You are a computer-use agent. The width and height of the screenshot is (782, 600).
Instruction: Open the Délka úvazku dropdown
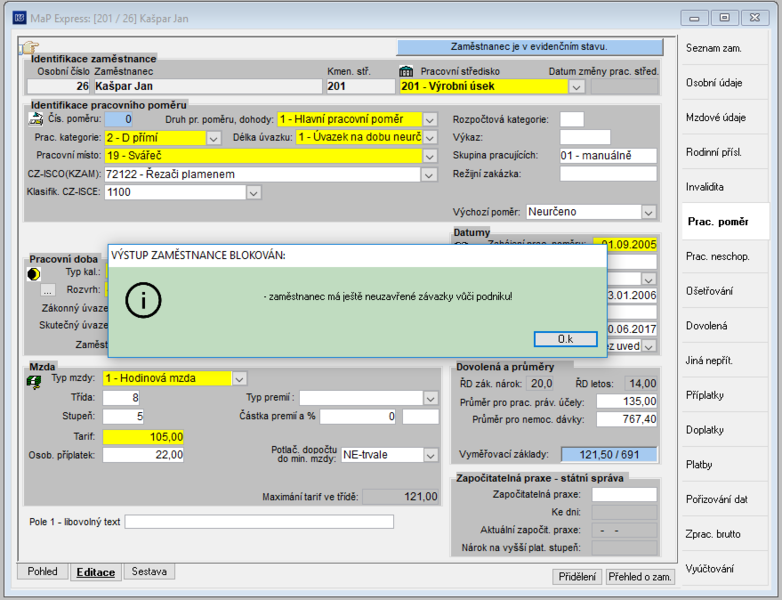click(430, 137)
